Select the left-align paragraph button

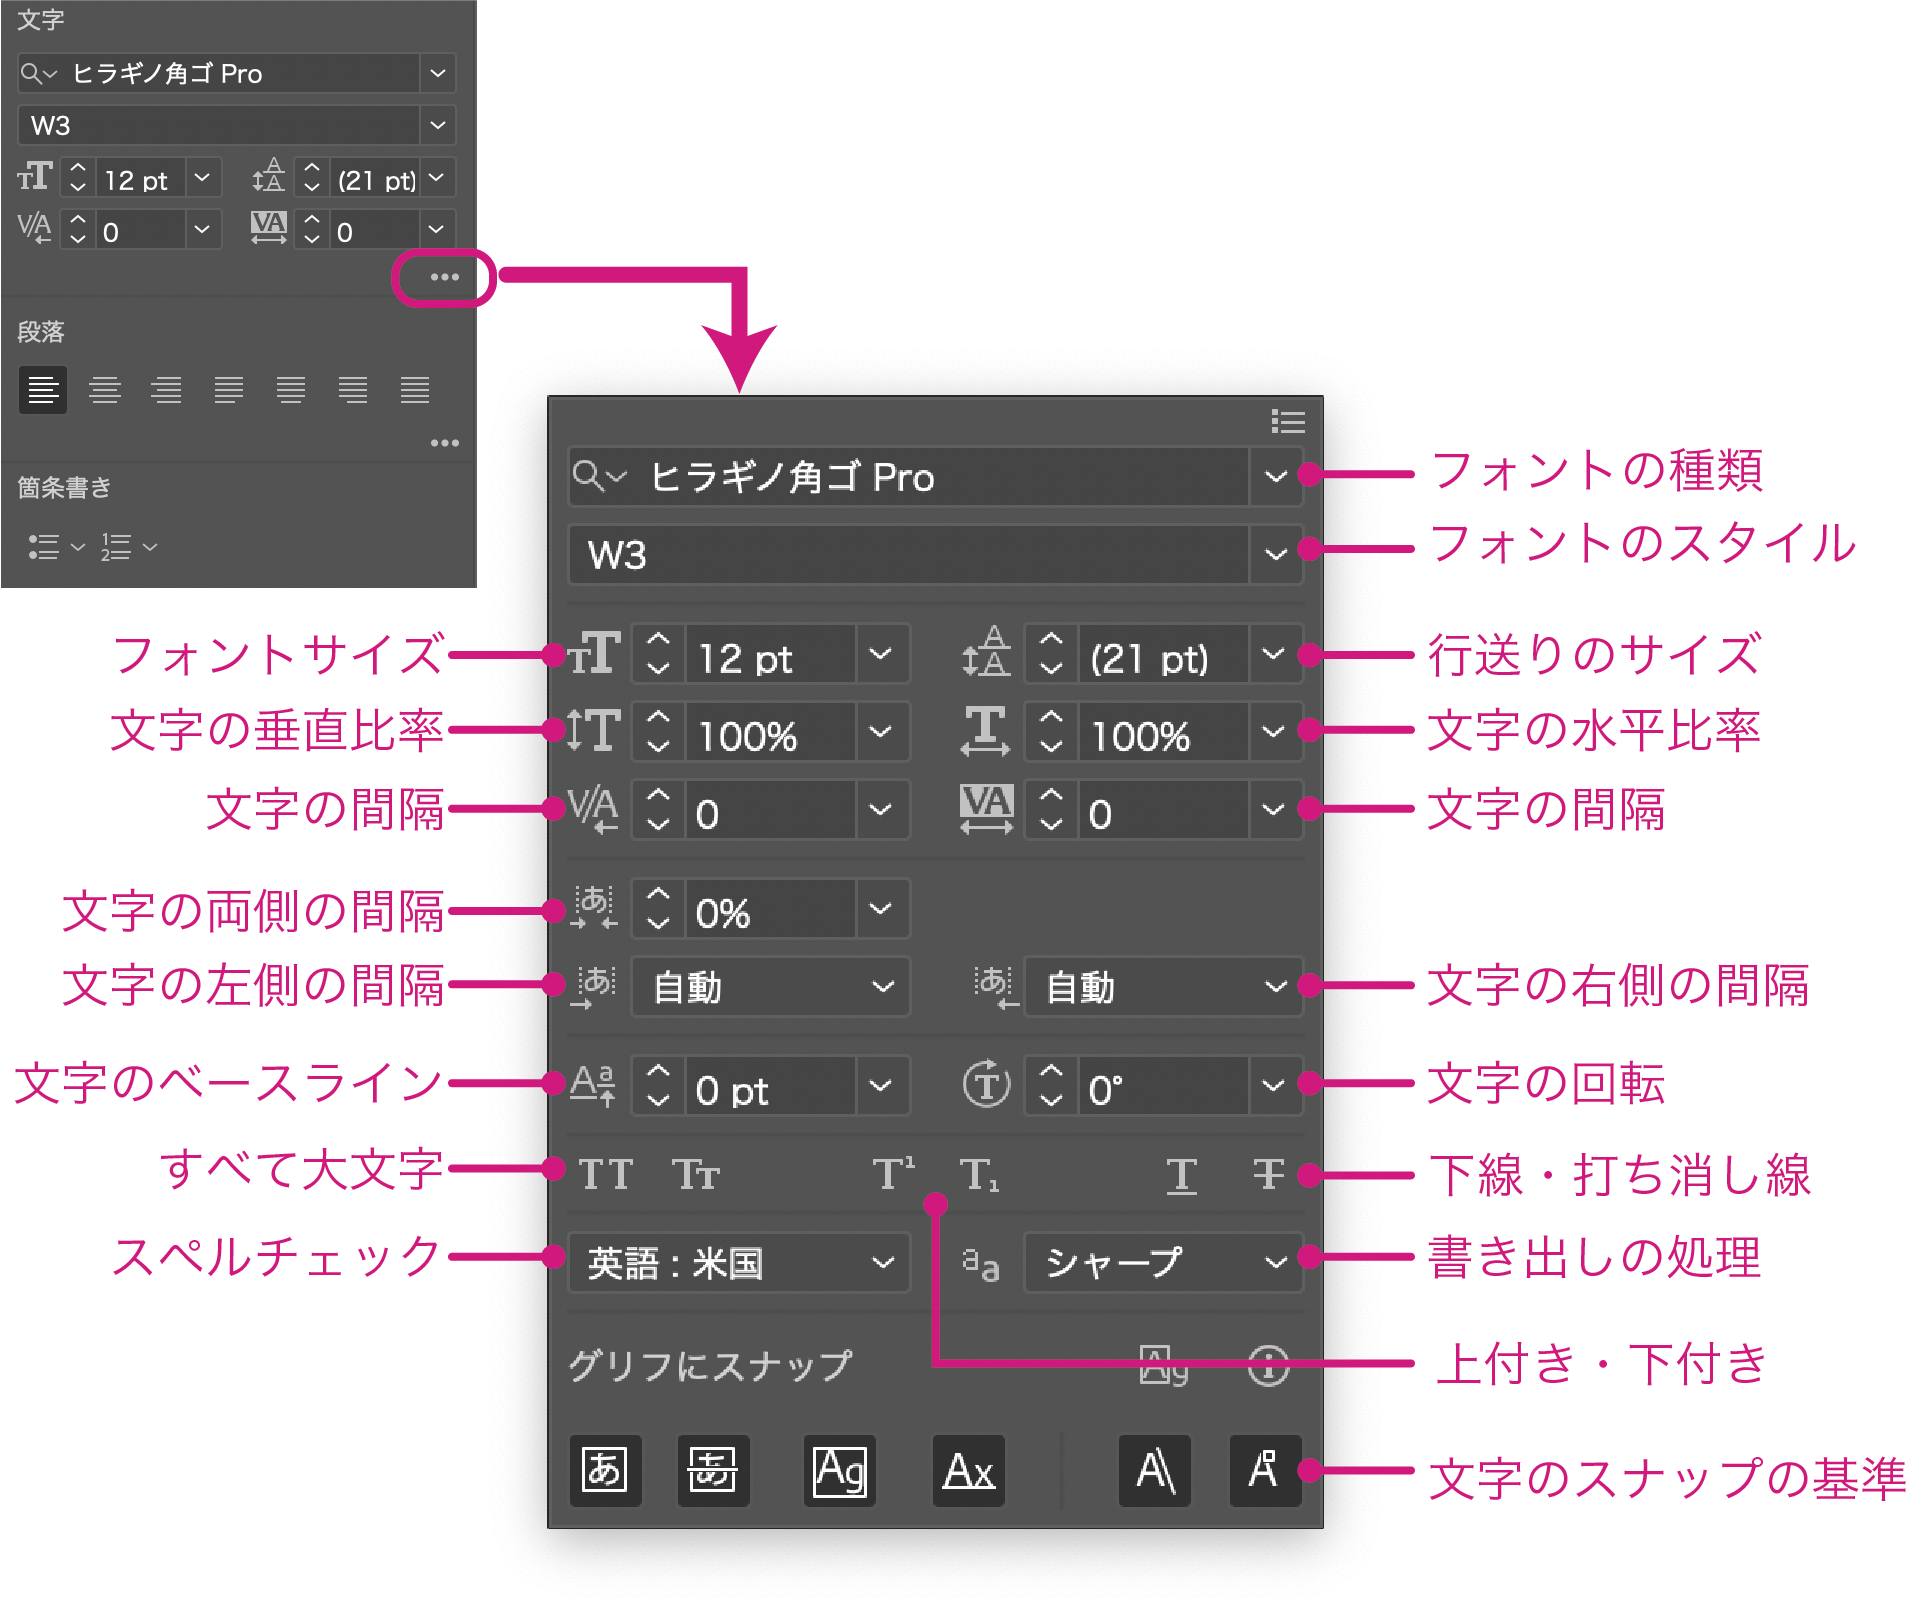click(43, 390)
